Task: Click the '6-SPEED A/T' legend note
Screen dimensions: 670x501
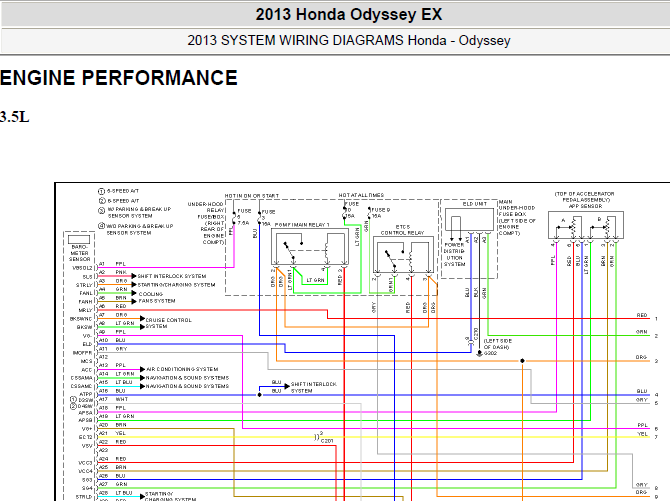Action: (123, 200)
